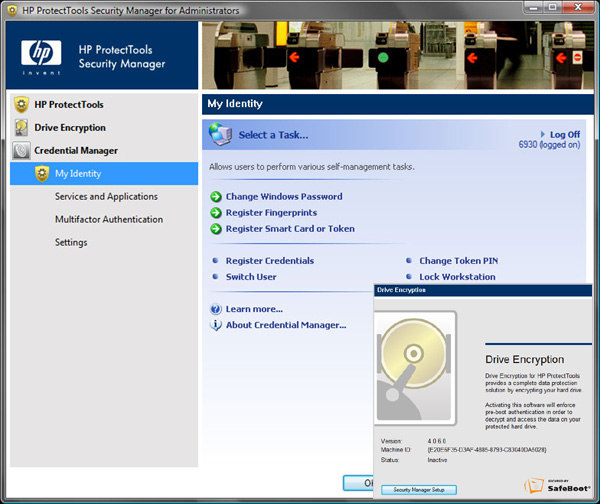Click the 6930 (logged on) text
Screen dimensions: 600x504
tap(549, 145)
